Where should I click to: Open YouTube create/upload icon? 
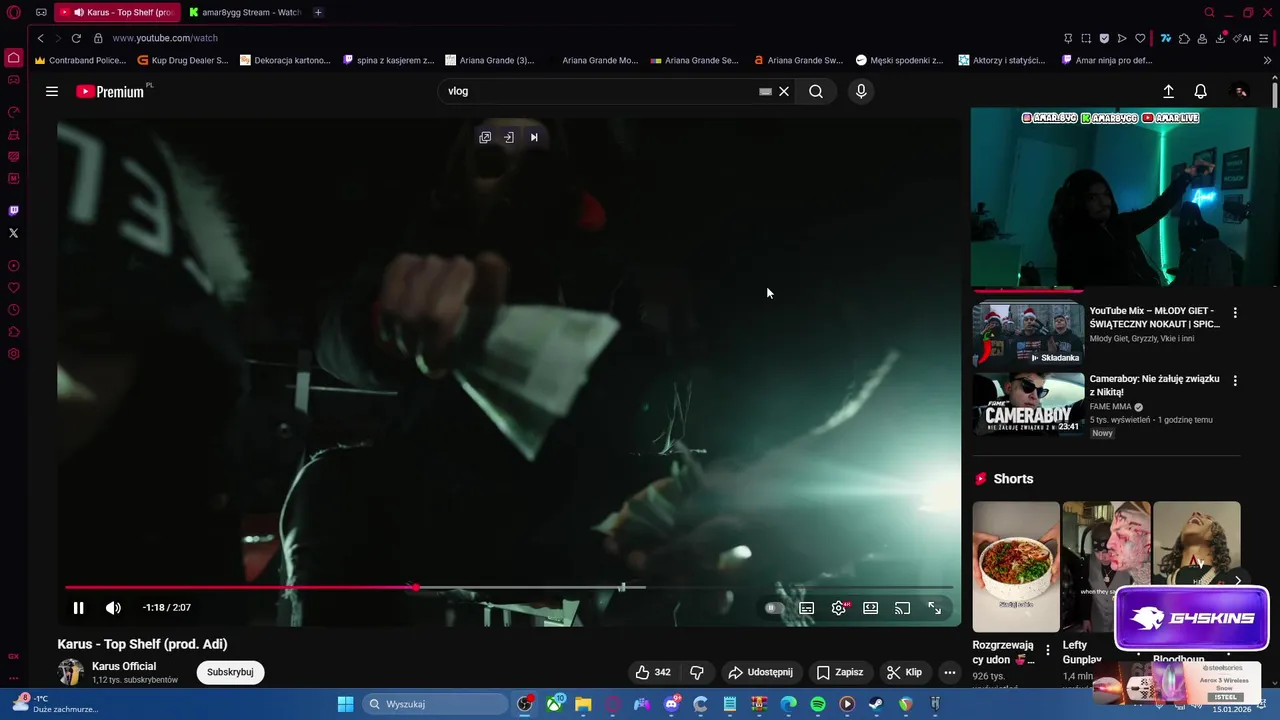pyautogui.click(x=1168, y=91)
